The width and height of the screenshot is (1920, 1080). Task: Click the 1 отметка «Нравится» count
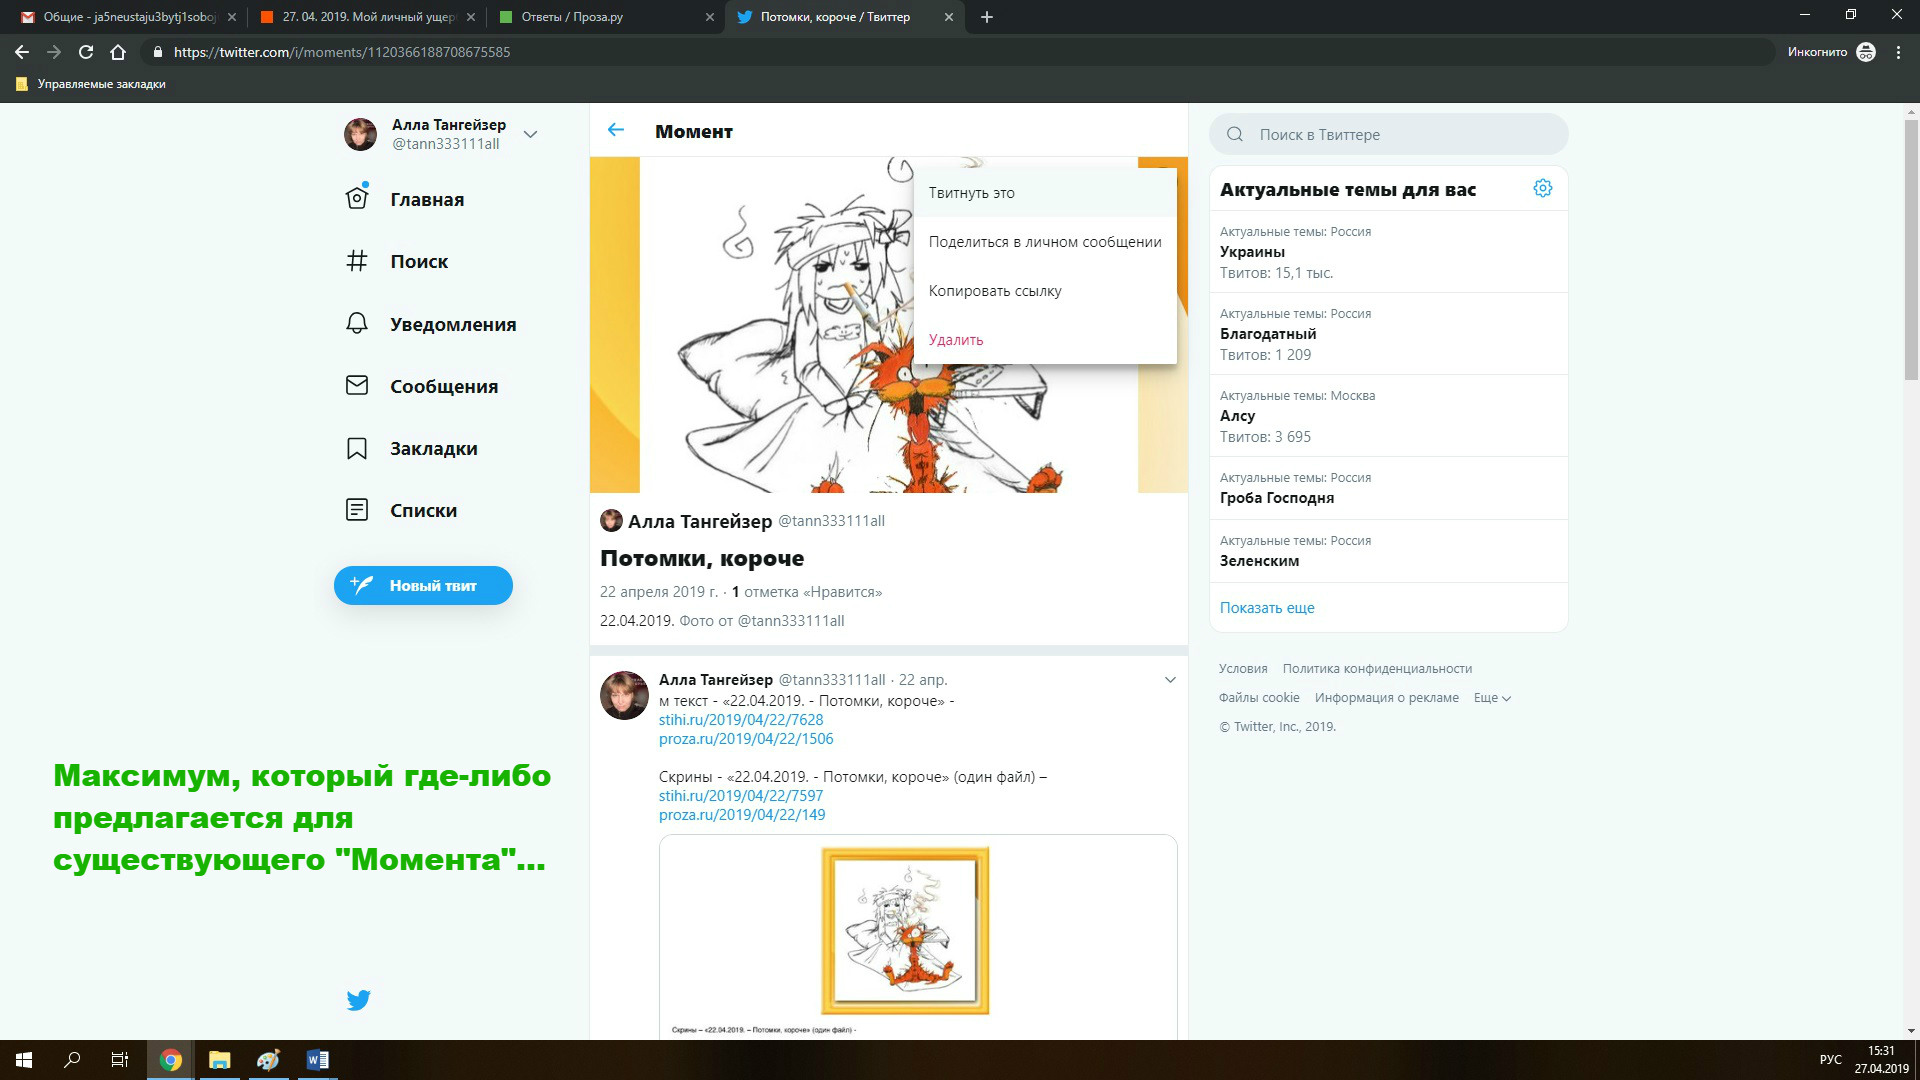click(807, 592)
